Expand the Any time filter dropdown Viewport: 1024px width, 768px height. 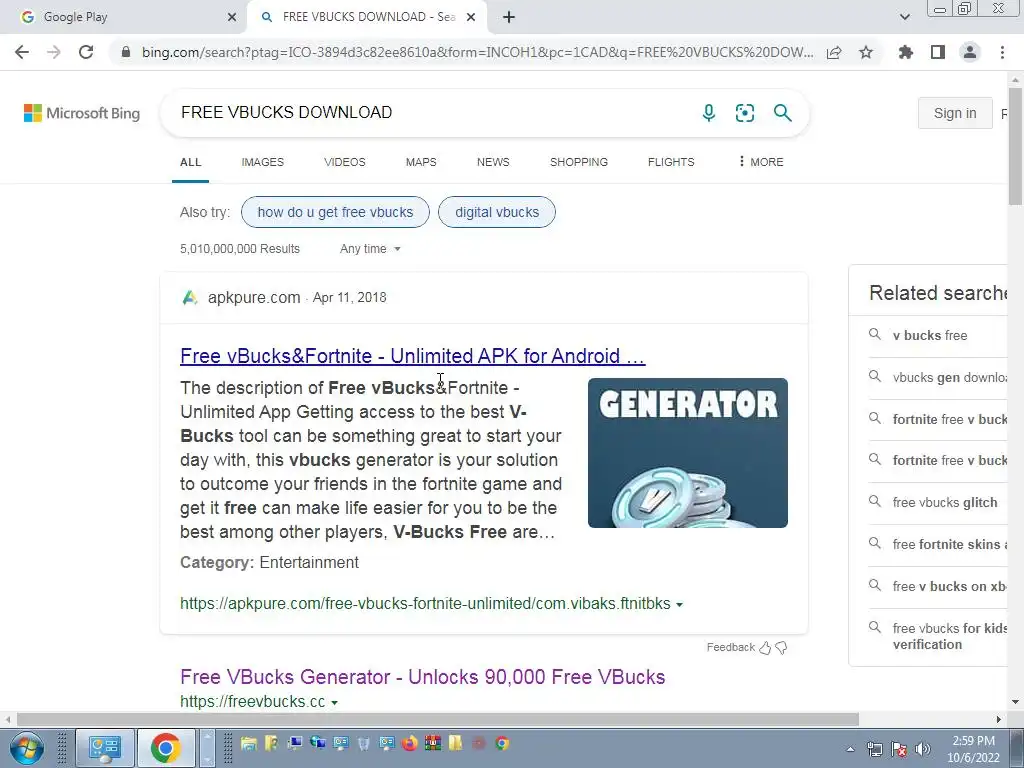pyautogui.click(x=370, y=249)
